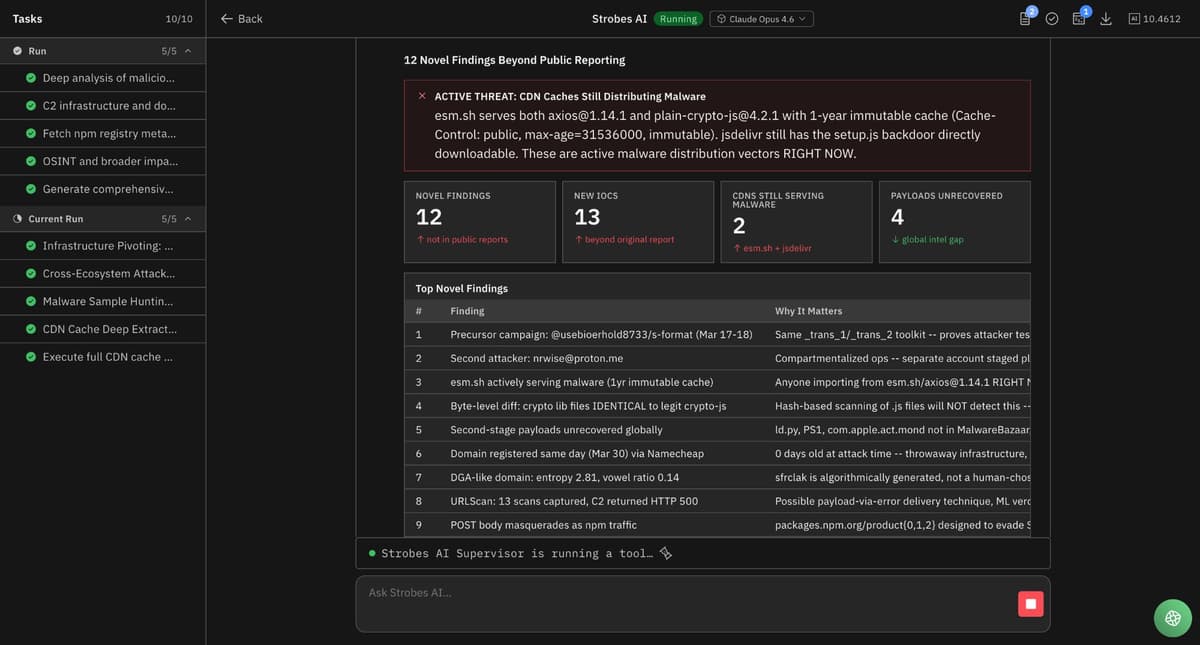
Task: Click POST body masquerades finding
Action: click(717, 525)
